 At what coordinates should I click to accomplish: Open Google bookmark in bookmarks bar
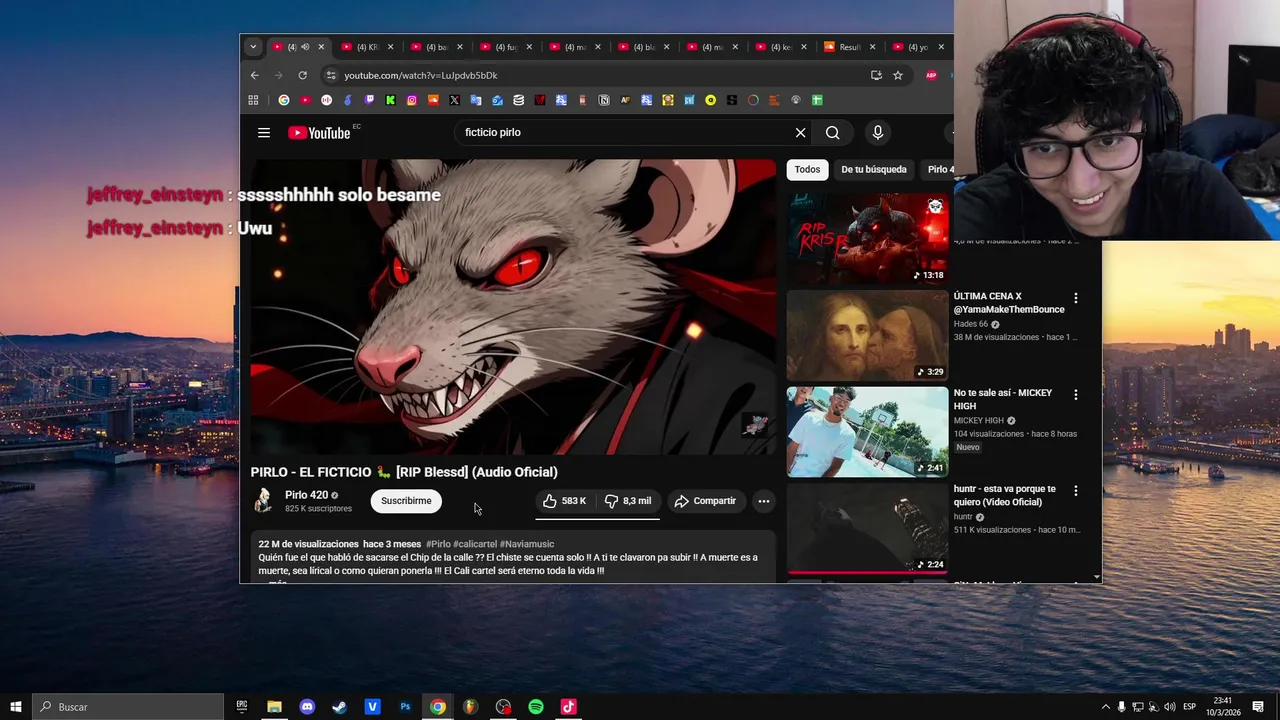[284, 100]
